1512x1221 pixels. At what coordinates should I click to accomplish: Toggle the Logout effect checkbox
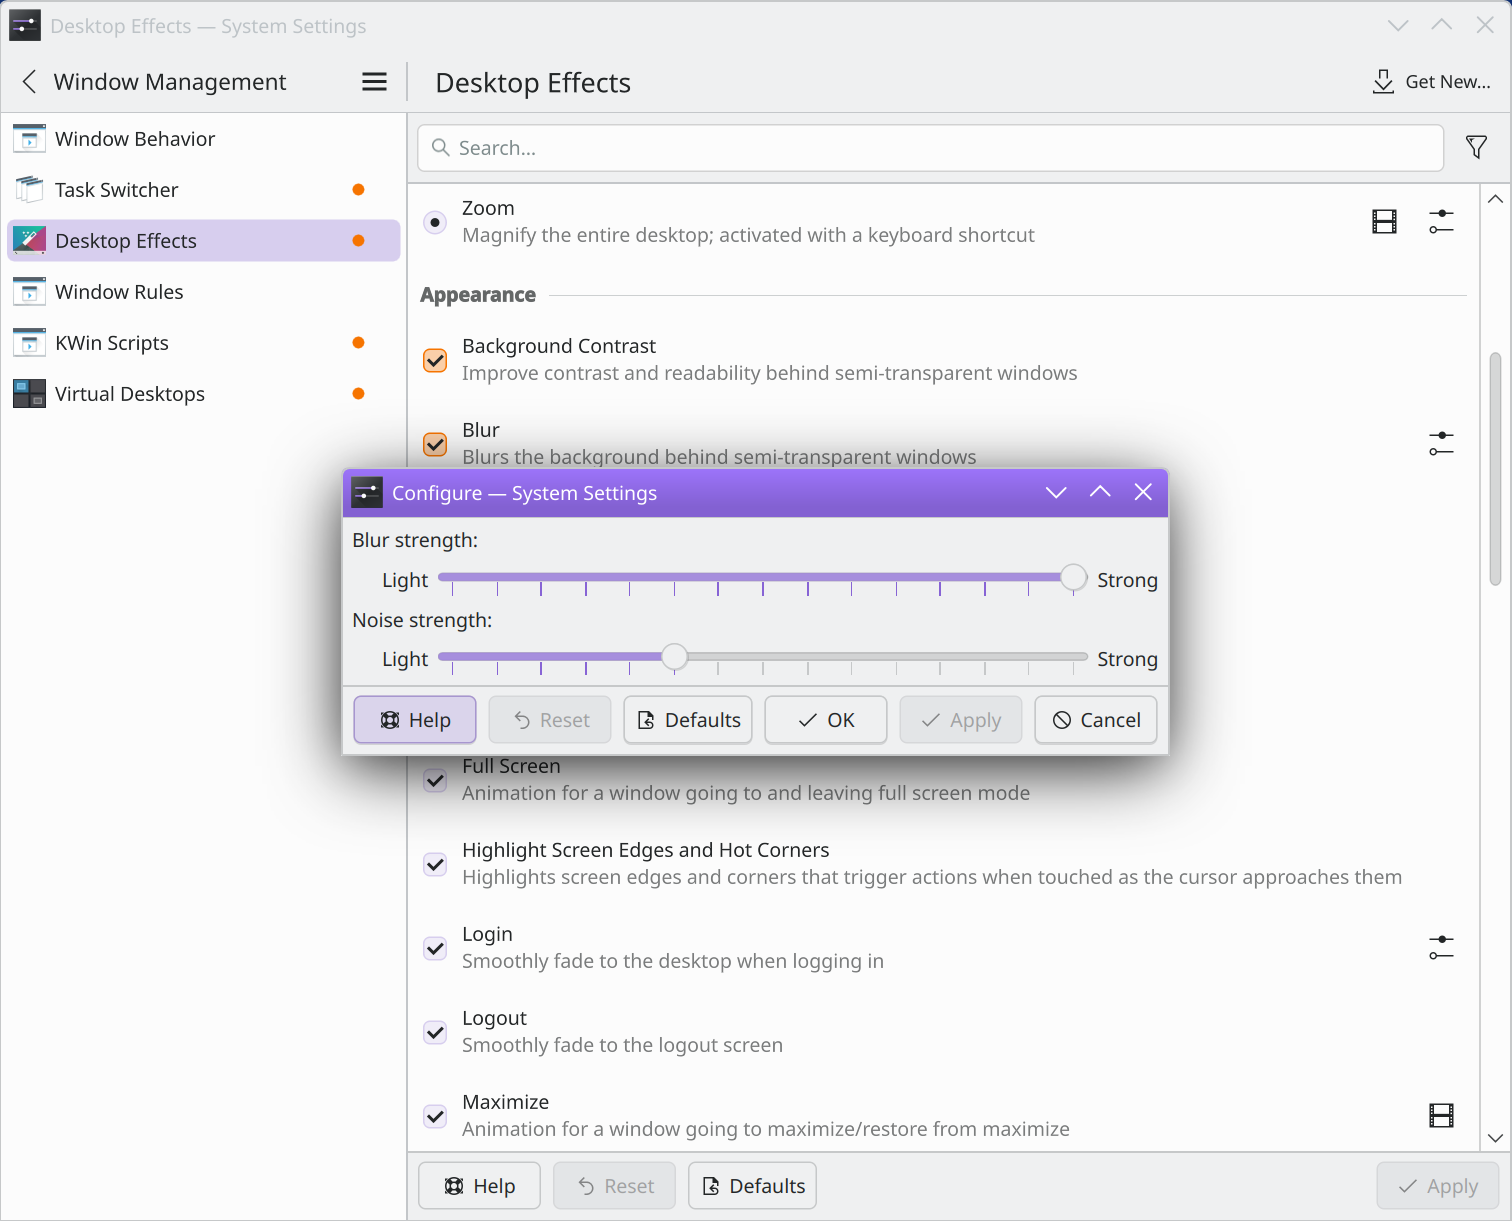(435, 1032)
